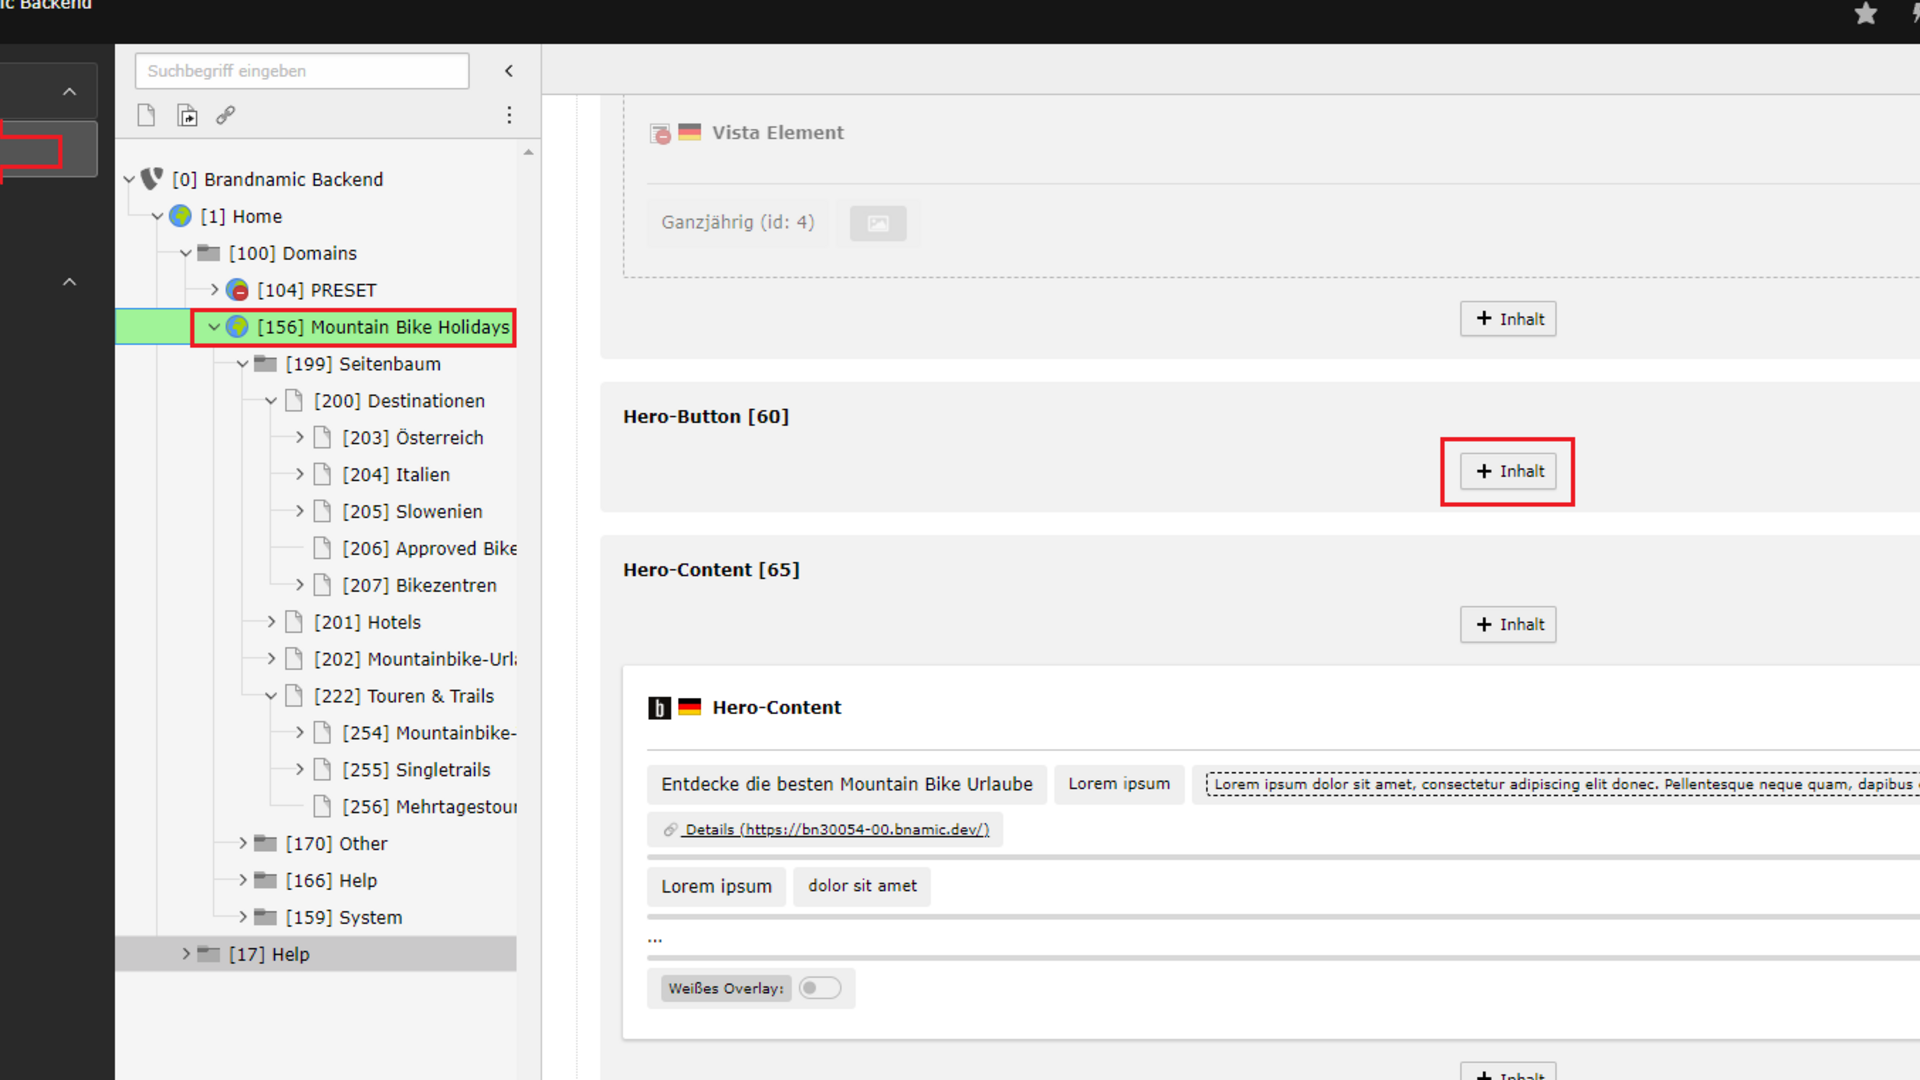Click the link page chain icon
This screenshot has width=1920, height=1080.
pyautogui.click(x=226, y=116)
